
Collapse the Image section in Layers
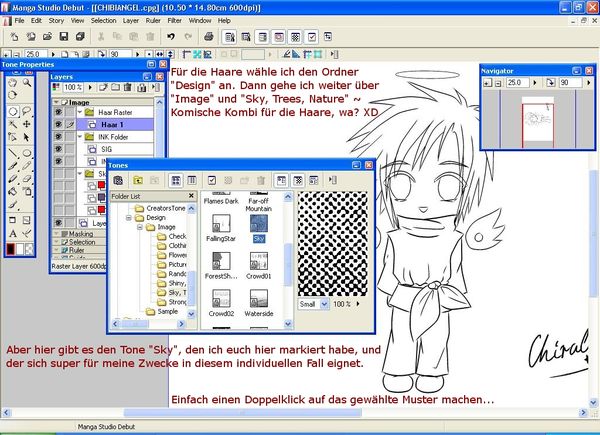coord(57,102)
